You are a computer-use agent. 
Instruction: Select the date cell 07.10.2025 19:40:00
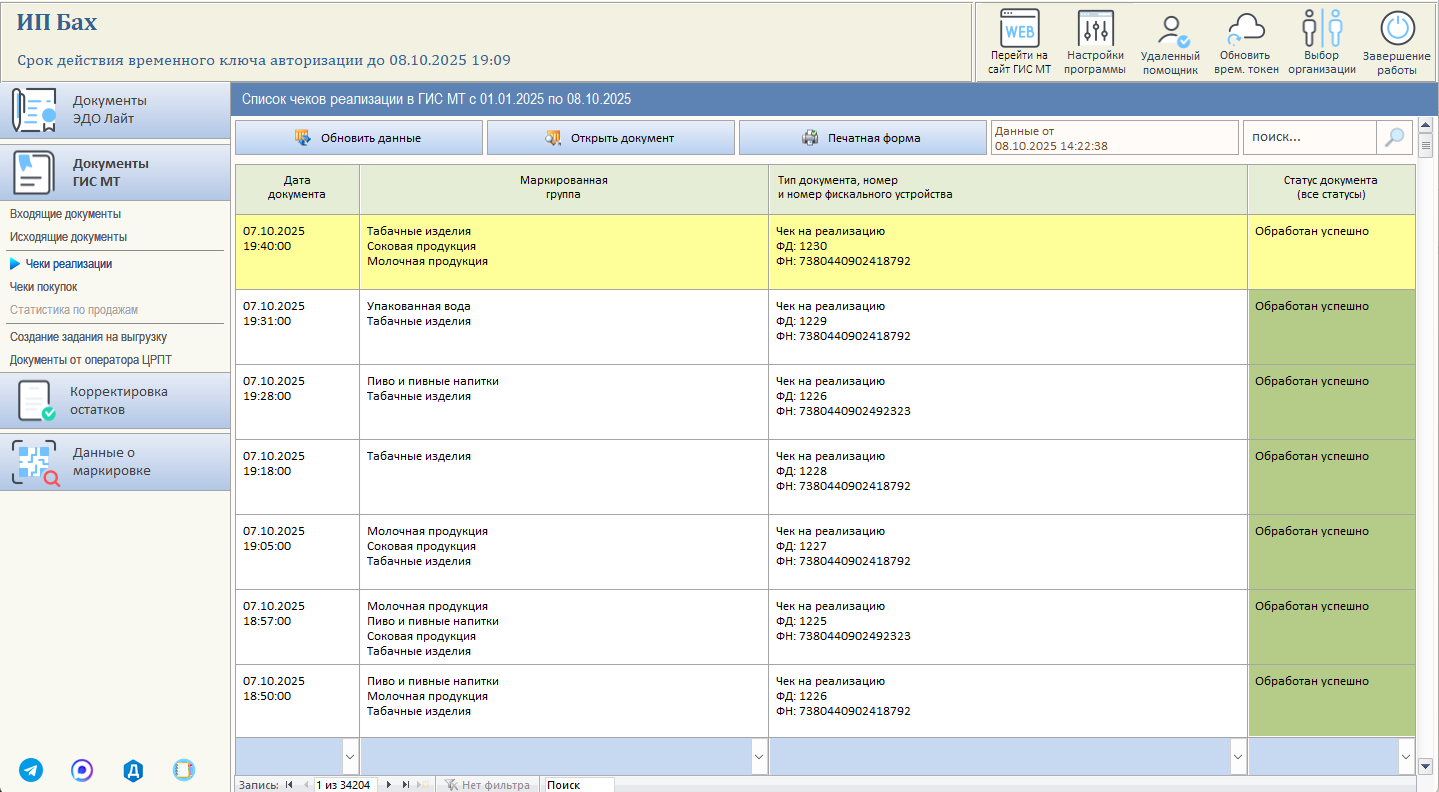tap(297, 252)
